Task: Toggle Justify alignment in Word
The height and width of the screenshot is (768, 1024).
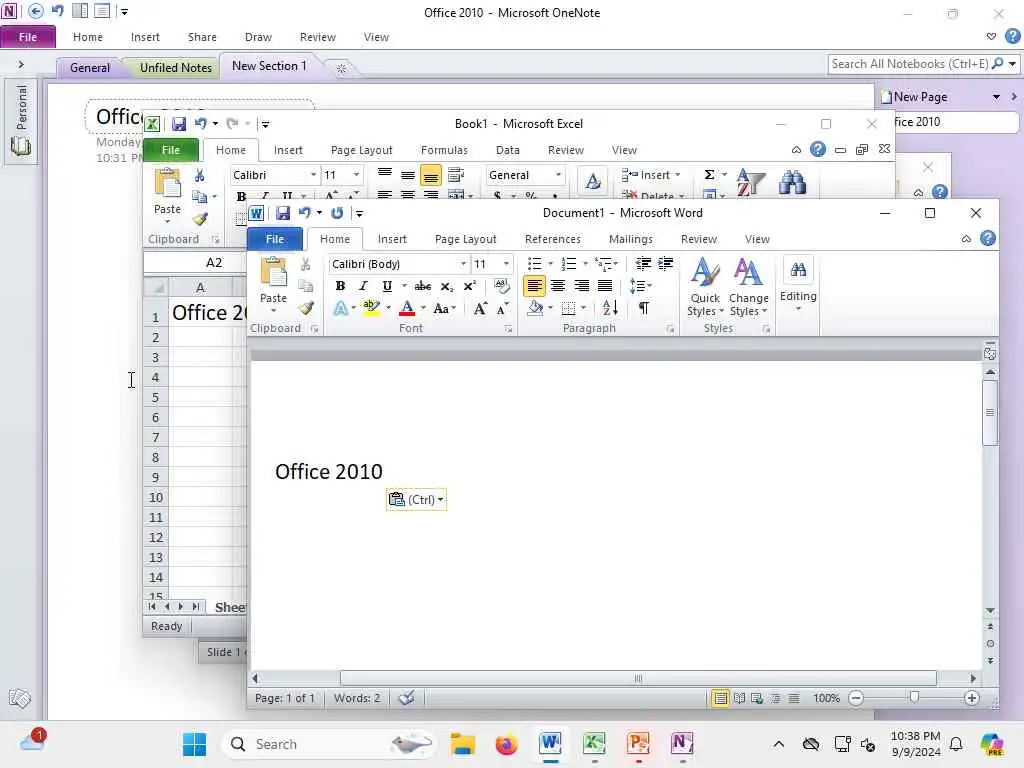Action: click(x=605, y=286)
